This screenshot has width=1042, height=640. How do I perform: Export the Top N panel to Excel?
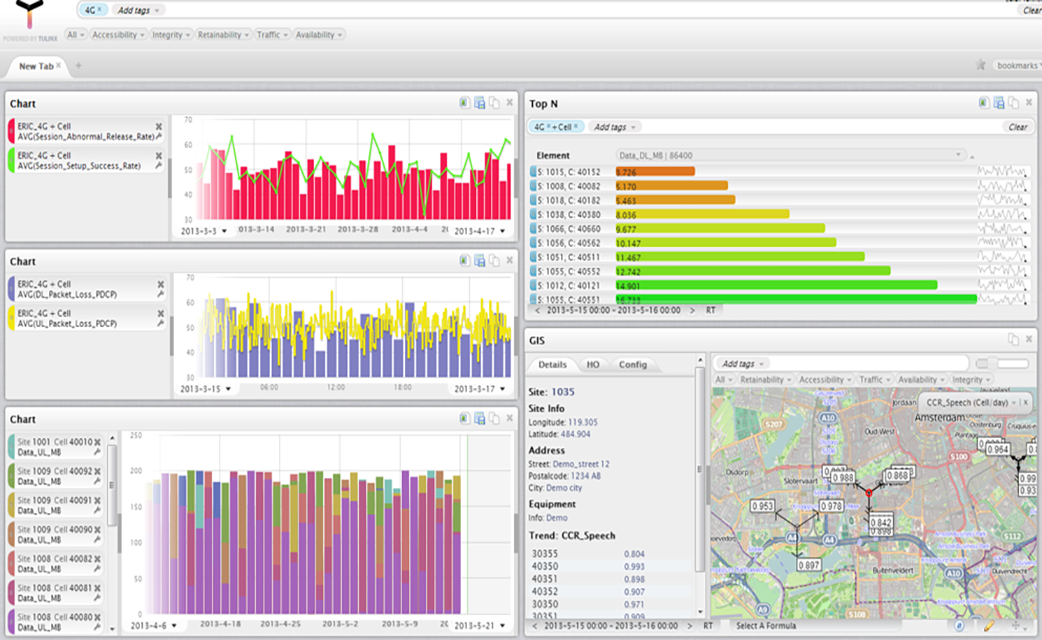coord(984,102)
